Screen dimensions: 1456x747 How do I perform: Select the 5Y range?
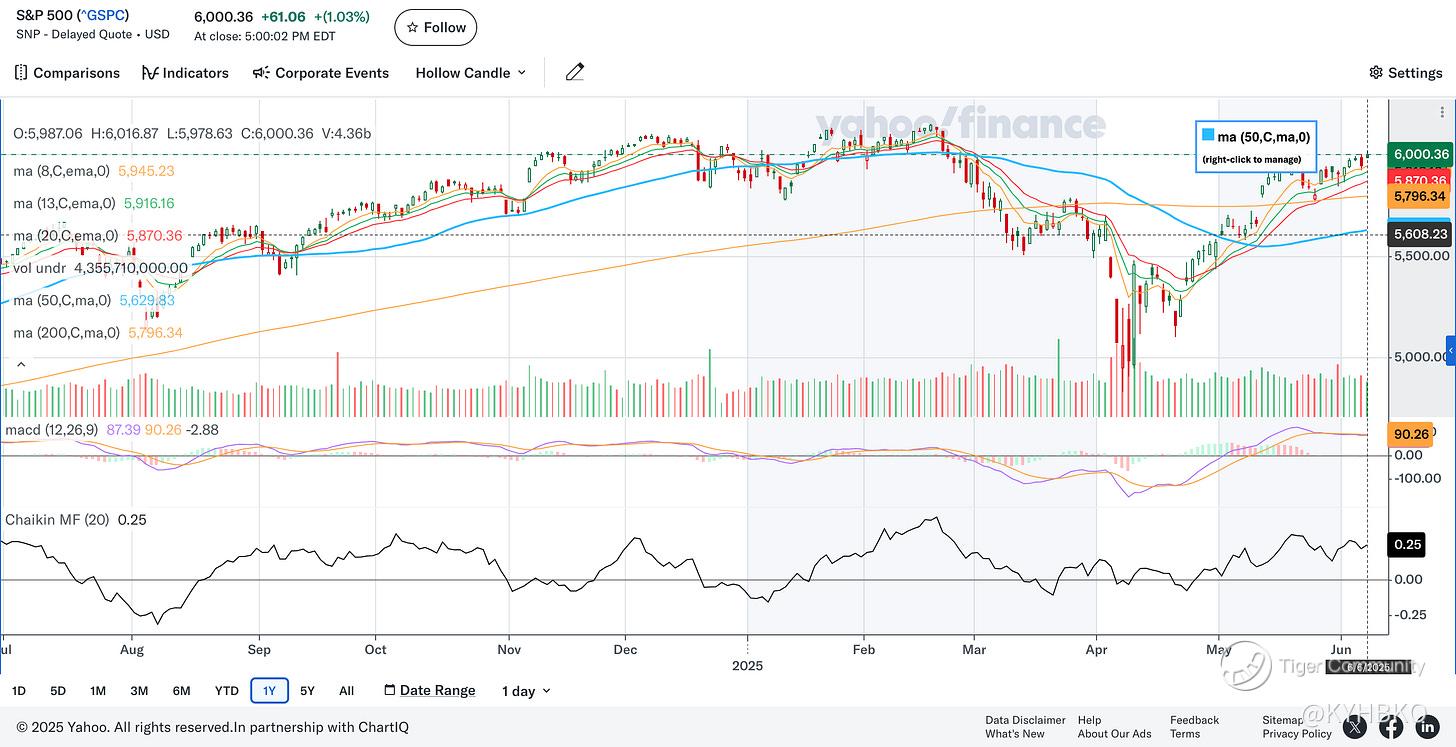[x=308, y=691]
